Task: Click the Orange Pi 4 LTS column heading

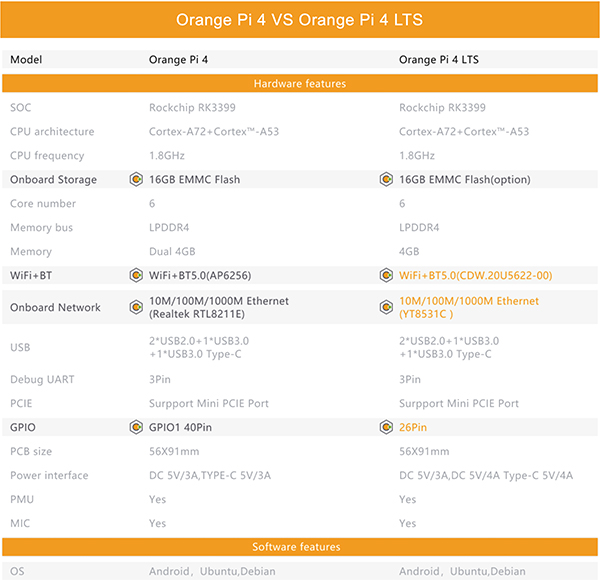Action: click(439, 60)
